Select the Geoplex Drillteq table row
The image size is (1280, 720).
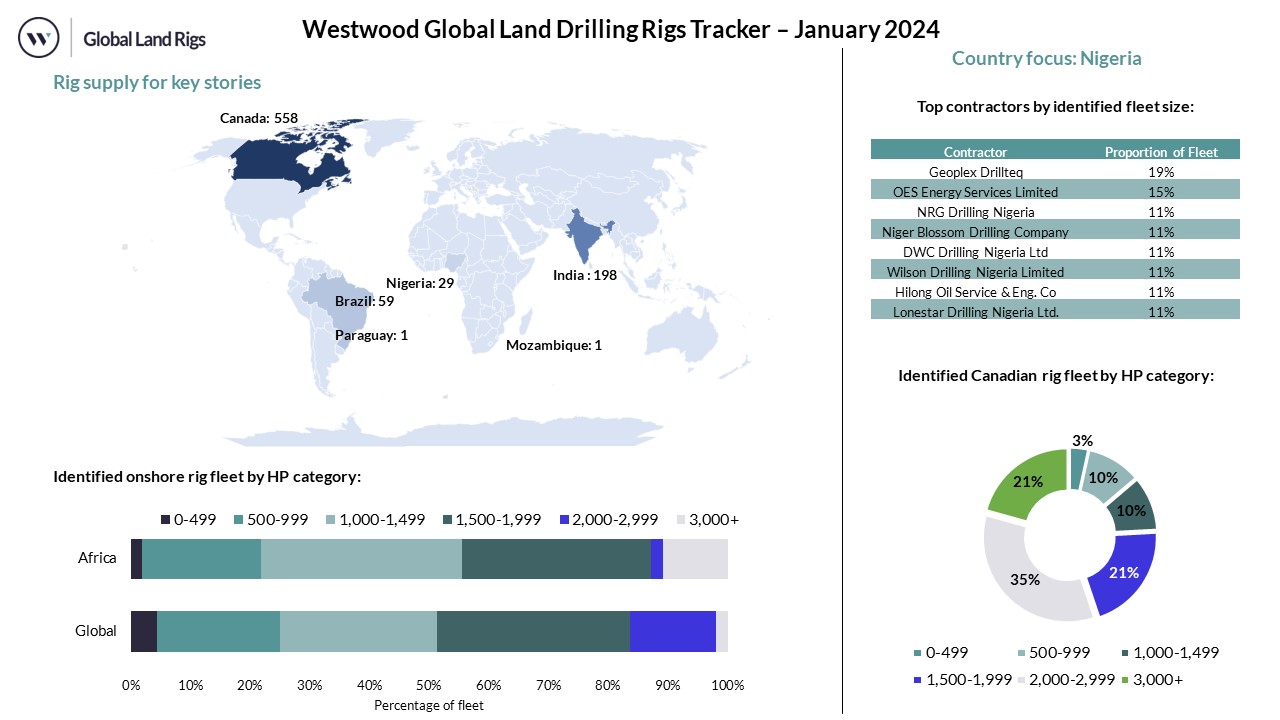(x=1055, y=172)
